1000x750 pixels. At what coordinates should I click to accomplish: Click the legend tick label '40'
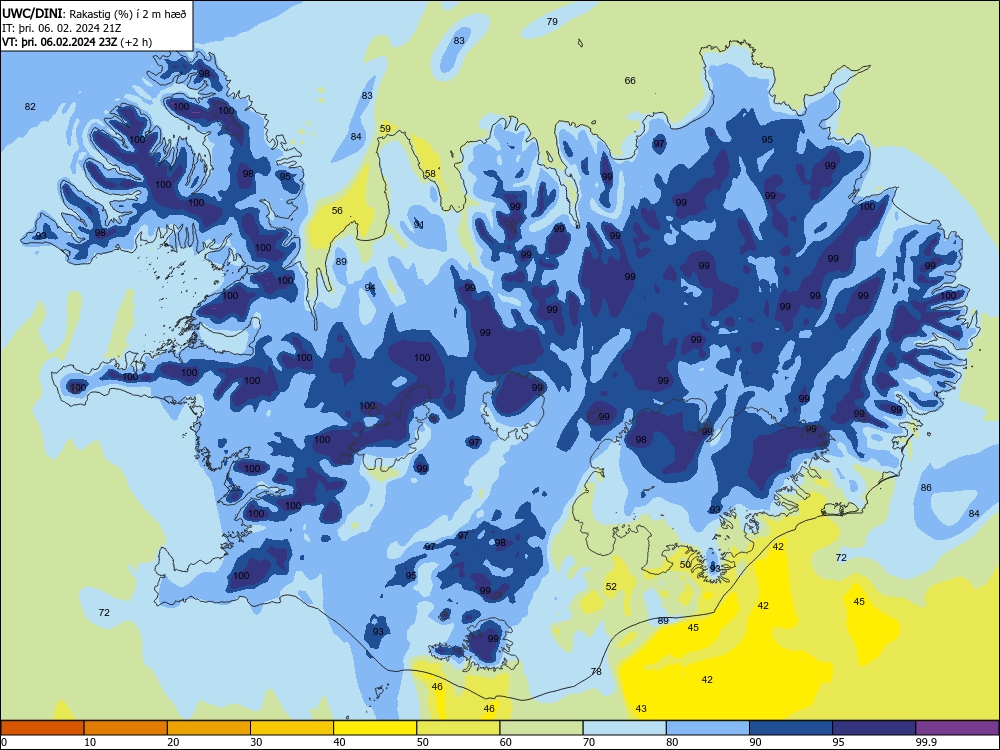pos(339,742)
